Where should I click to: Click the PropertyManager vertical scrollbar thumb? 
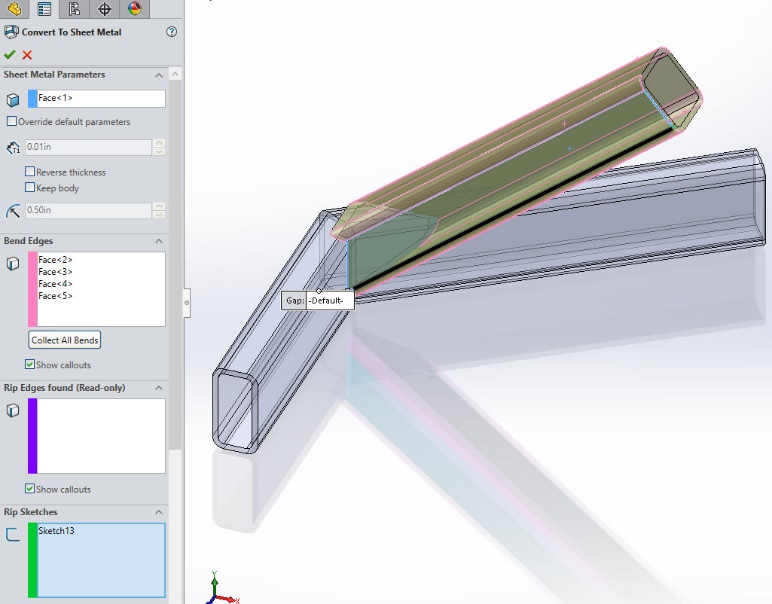point(175,265)
